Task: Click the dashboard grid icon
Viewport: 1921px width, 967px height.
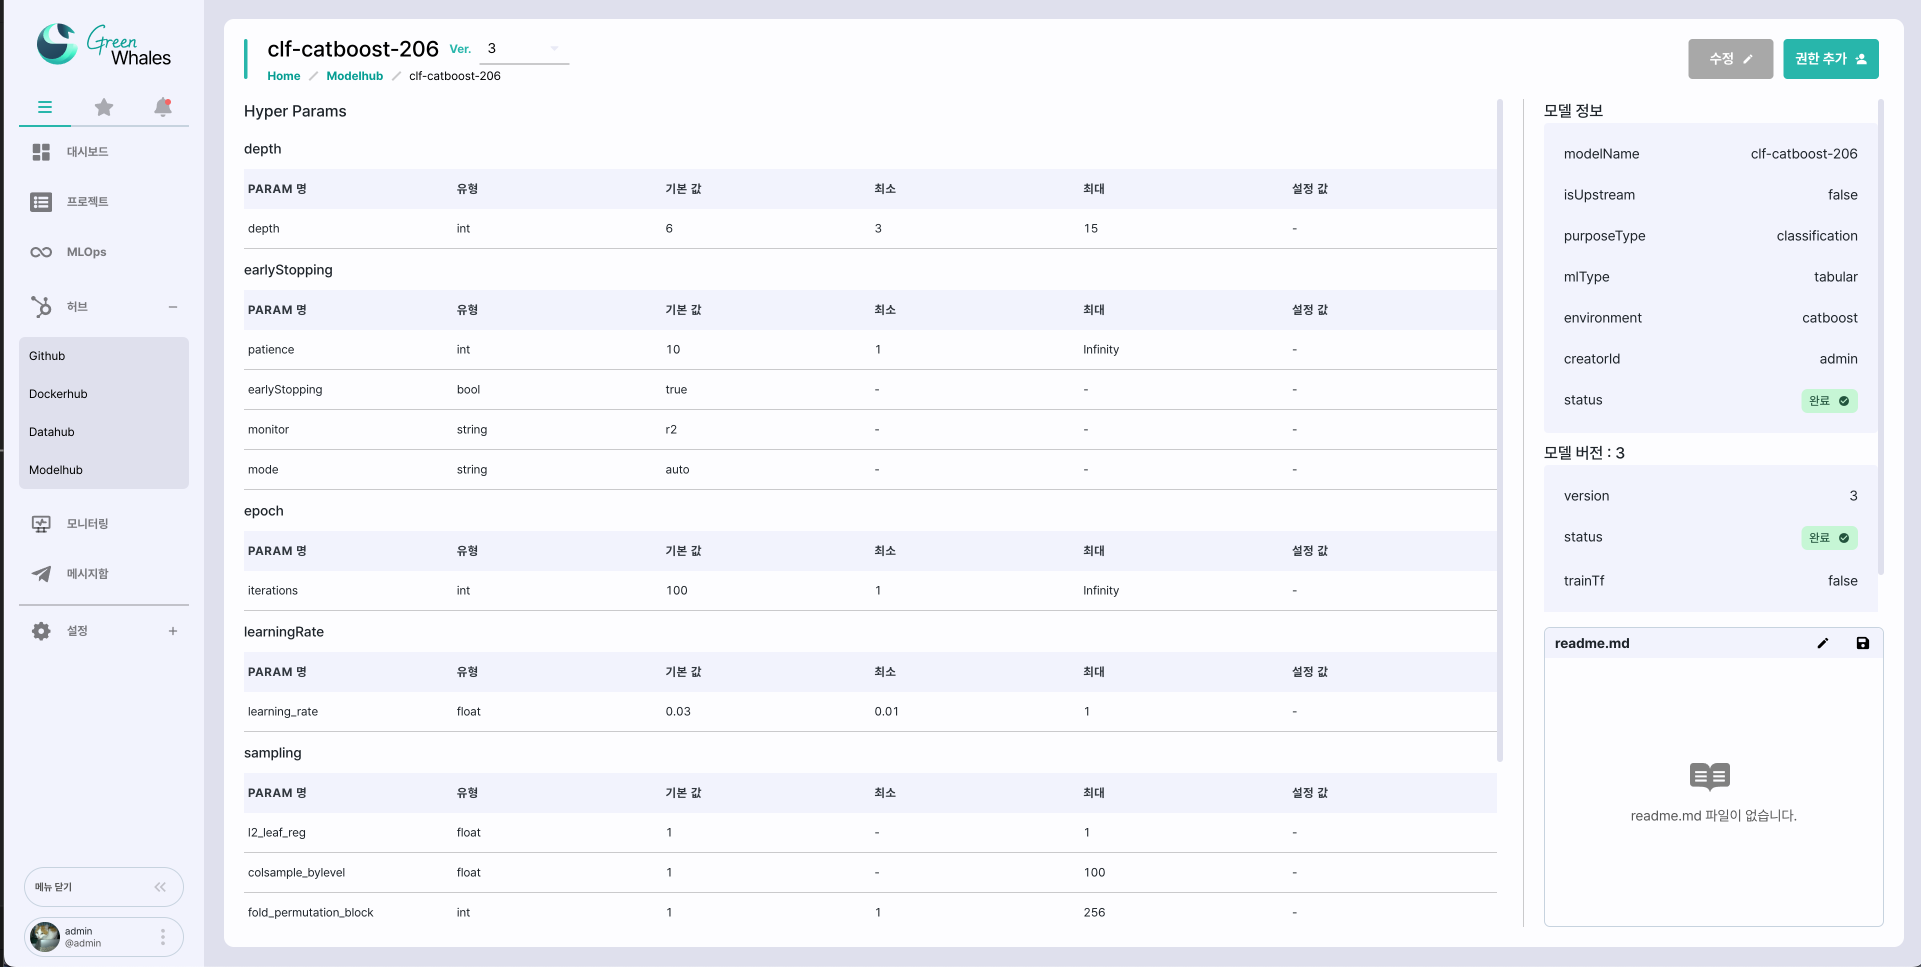Action: [41, 152]
